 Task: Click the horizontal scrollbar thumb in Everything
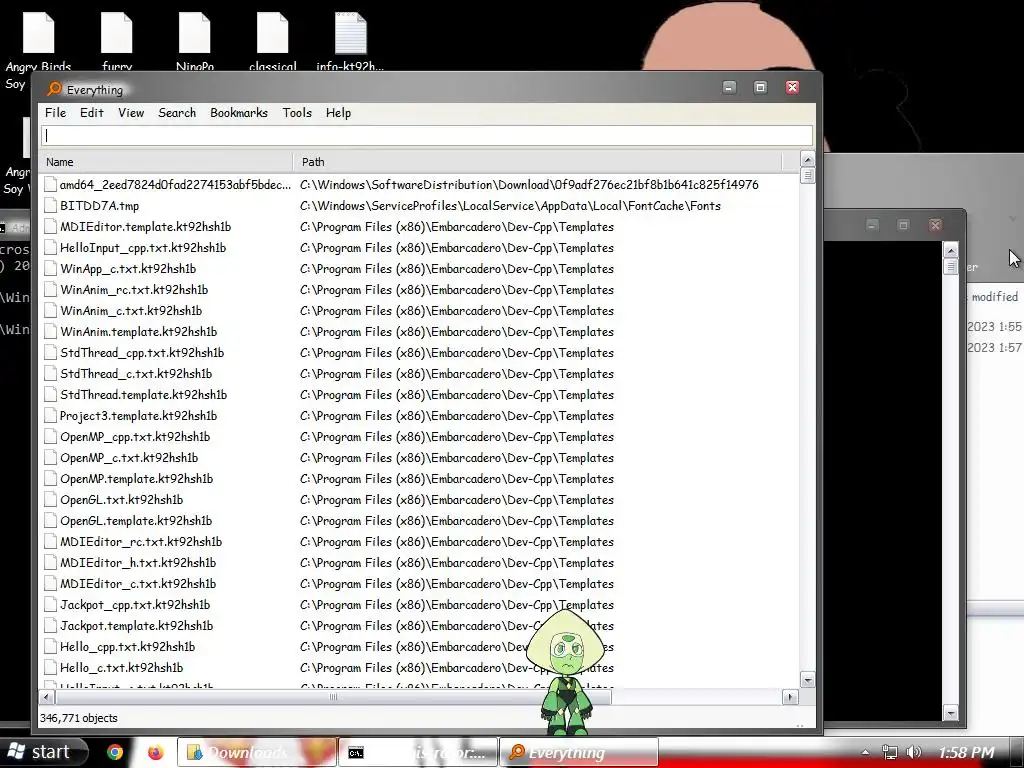click(x=333, y=697)
